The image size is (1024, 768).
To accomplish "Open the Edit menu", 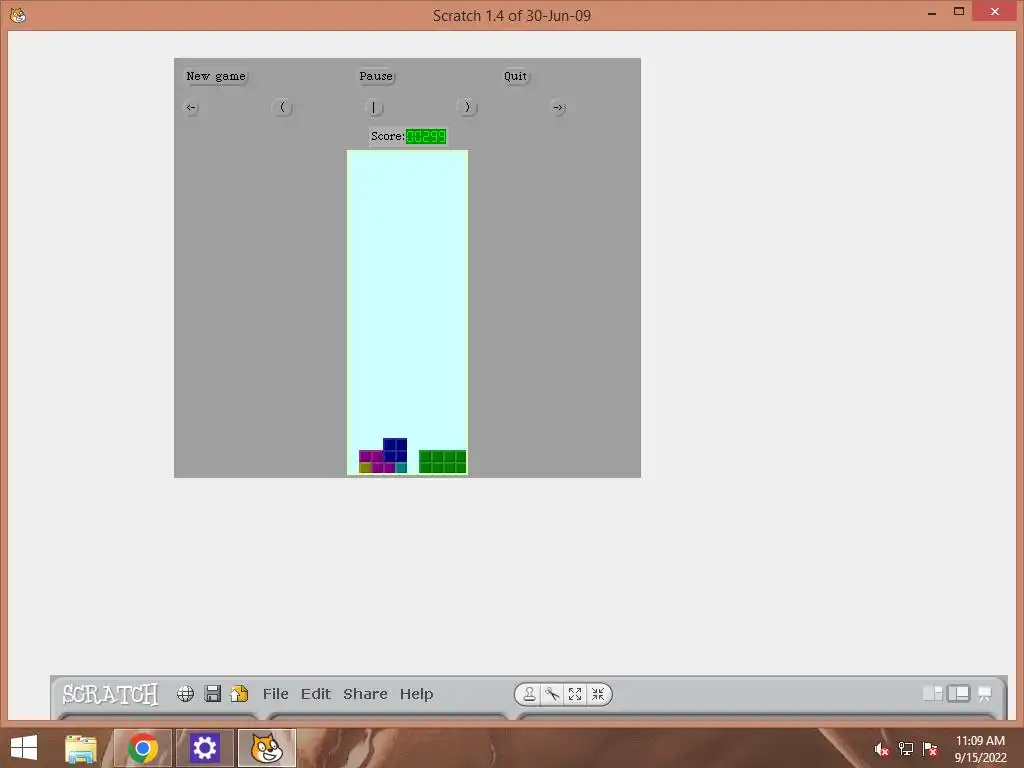I will [x=315, y=694].
